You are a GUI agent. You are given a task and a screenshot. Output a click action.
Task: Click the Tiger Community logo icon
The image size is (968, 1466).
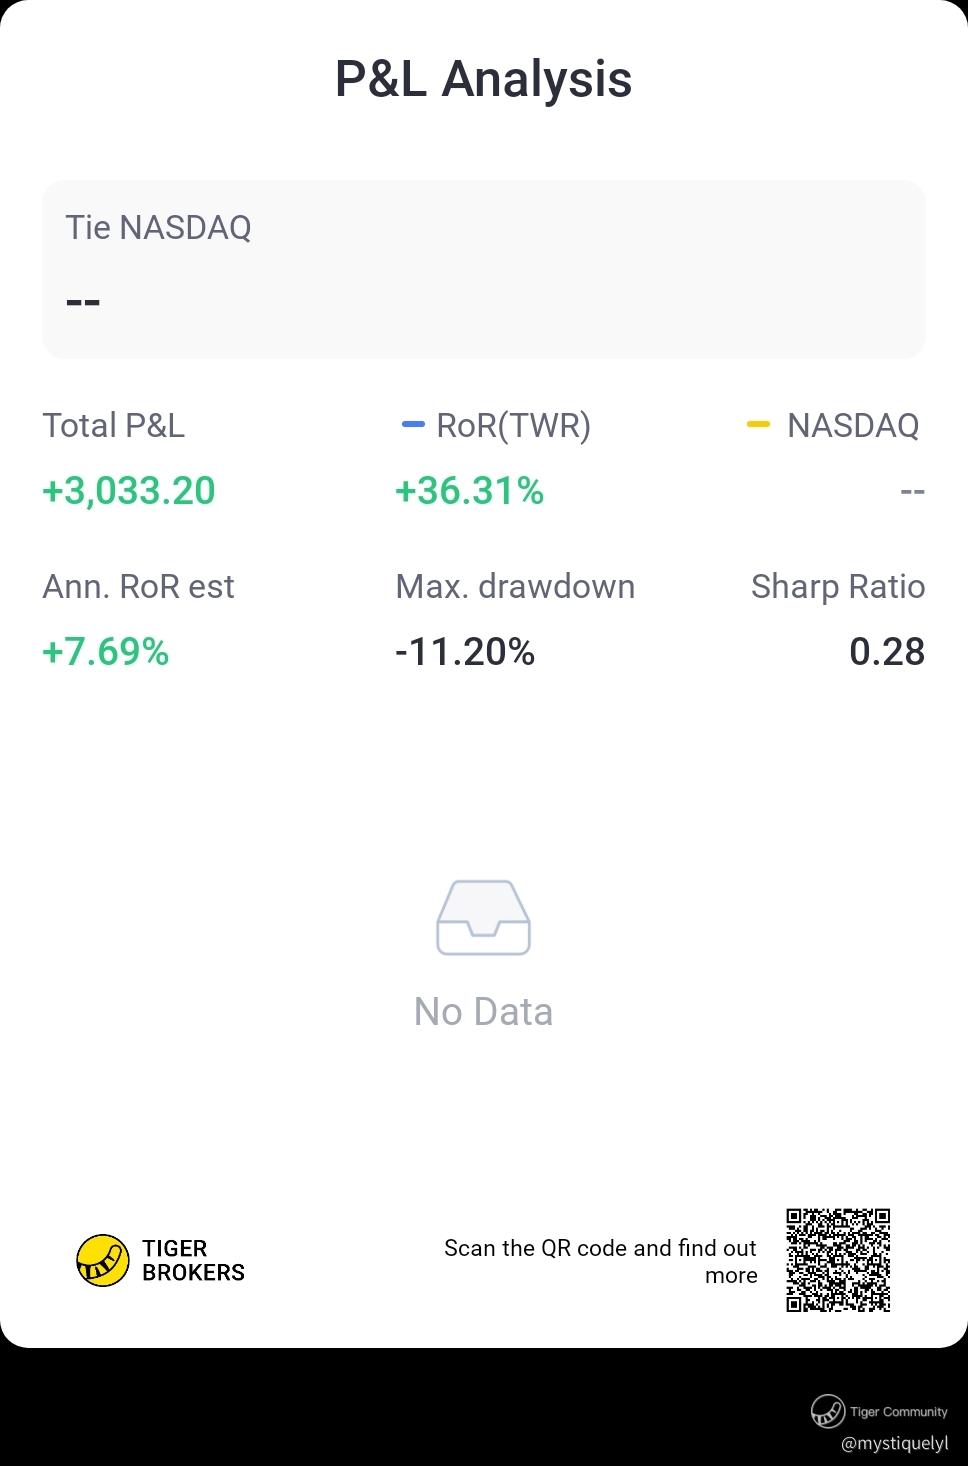(828, 1411)
